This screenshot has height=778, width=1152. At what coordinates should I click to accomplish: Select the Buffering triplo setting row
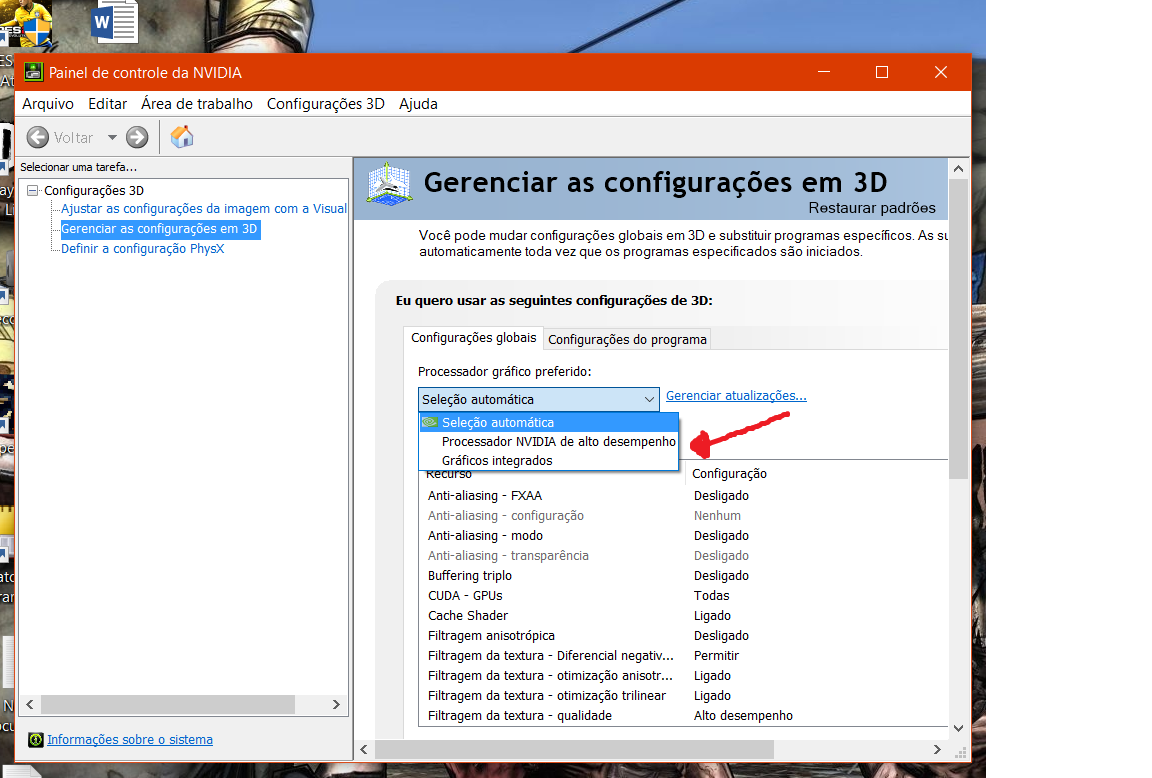tap(683, 576)
